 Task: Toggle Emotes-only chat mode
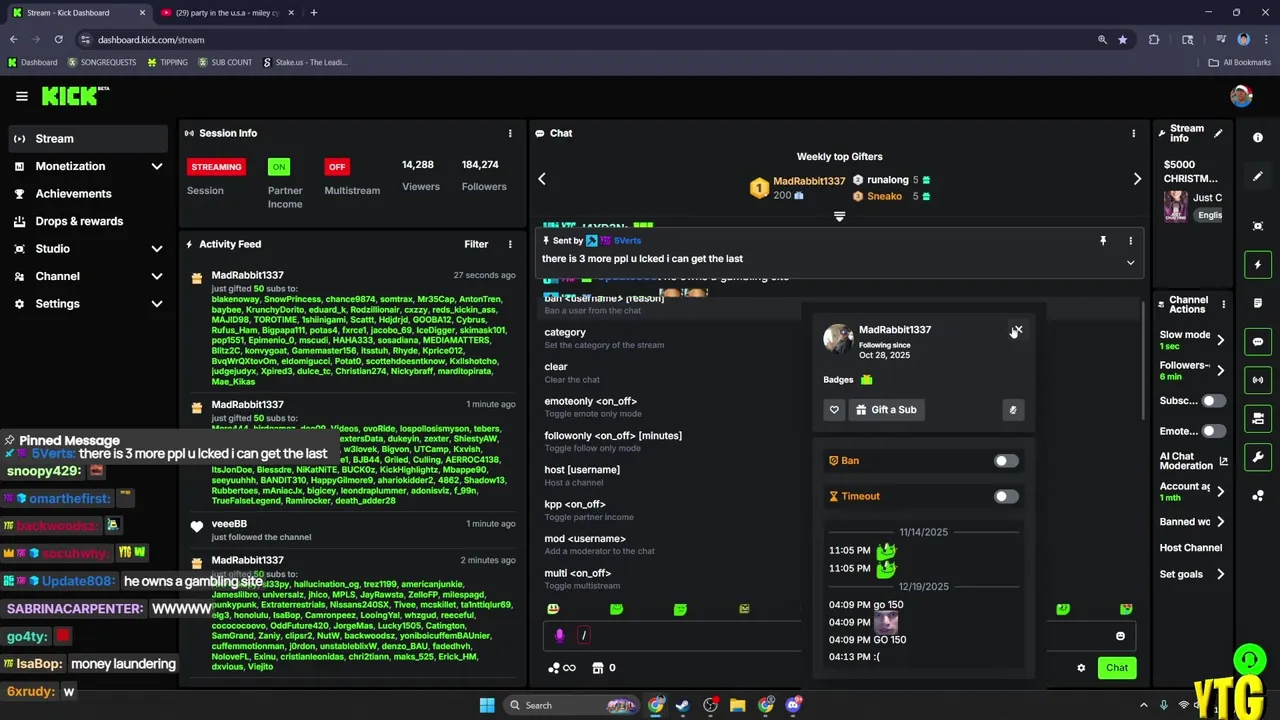point(1213,431)
